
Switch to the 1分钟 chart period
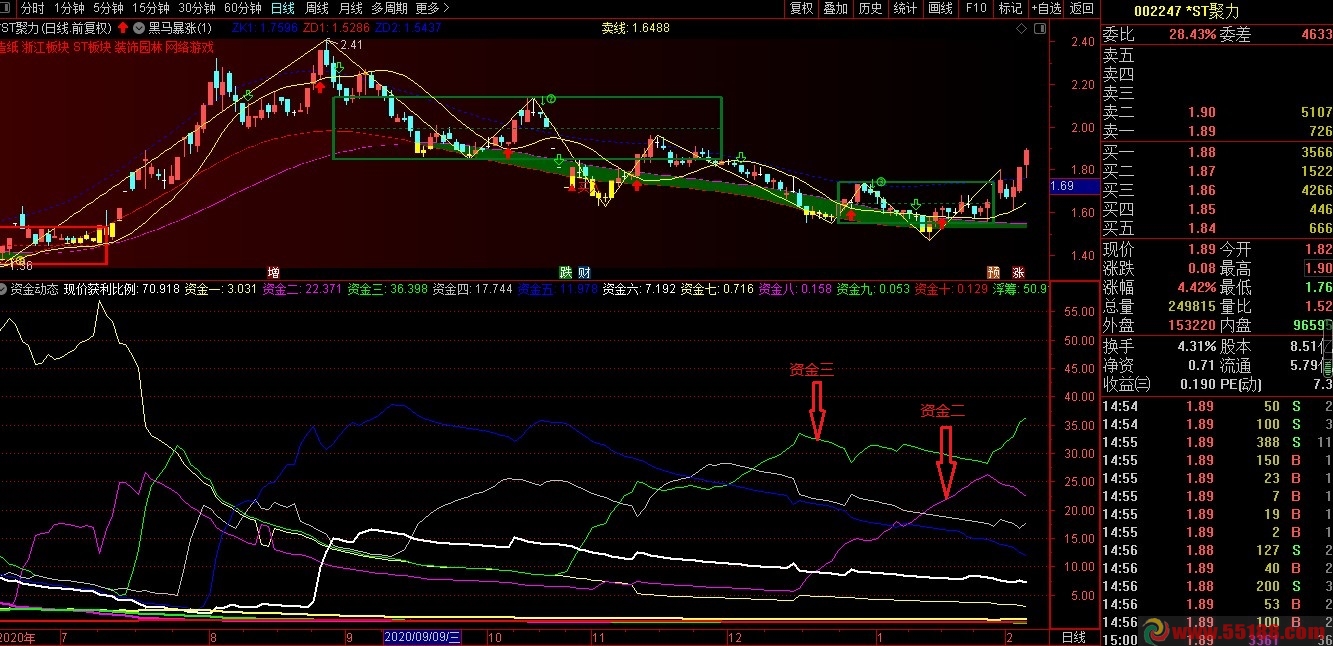pos(68,8)
